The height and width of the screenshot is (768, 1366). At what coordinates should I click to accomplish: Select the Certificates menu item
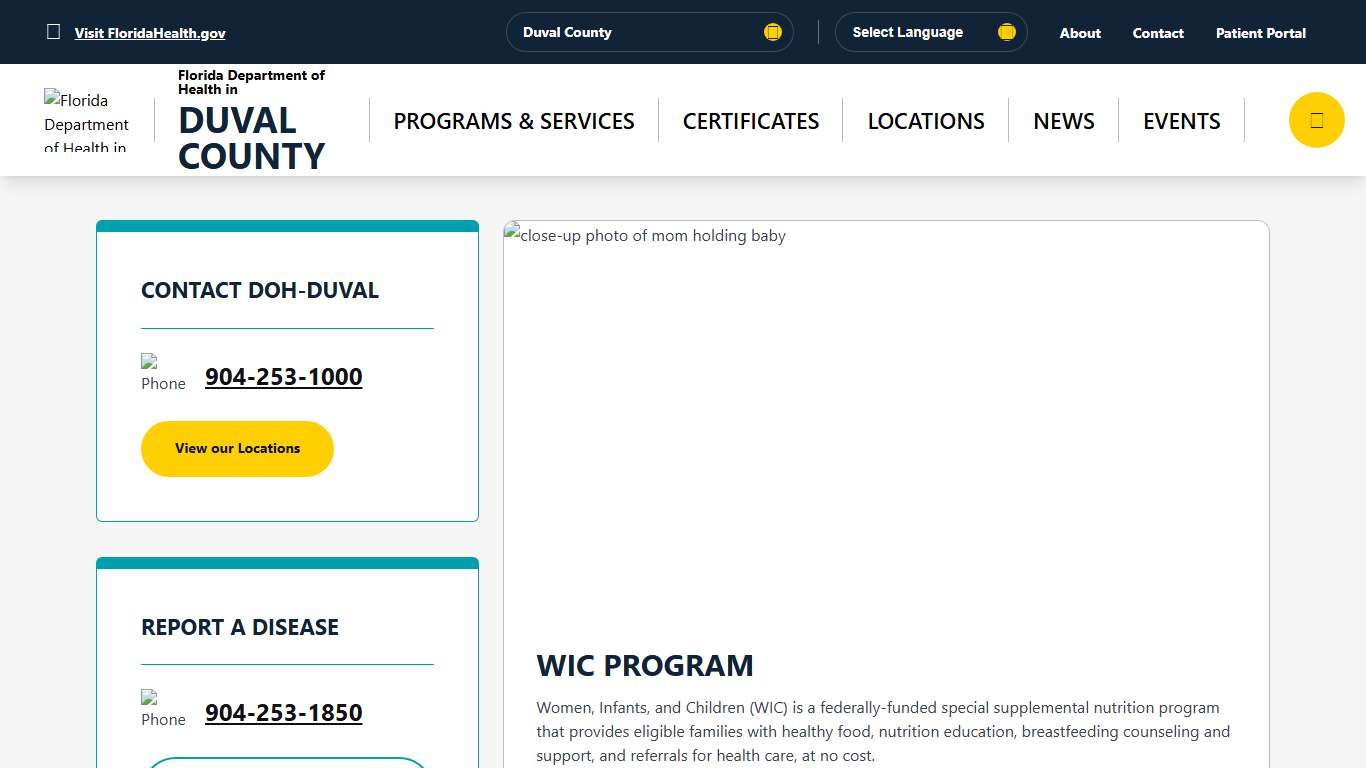tap(751, 121)
